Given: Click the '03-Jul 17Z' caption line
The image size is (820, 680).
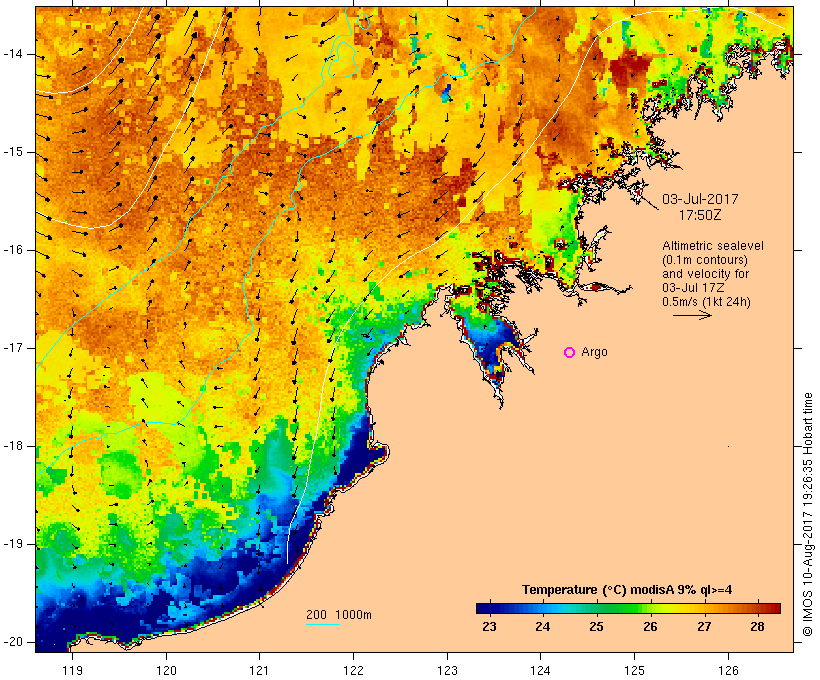Looking at the screenshot, I should pos(693,288).
